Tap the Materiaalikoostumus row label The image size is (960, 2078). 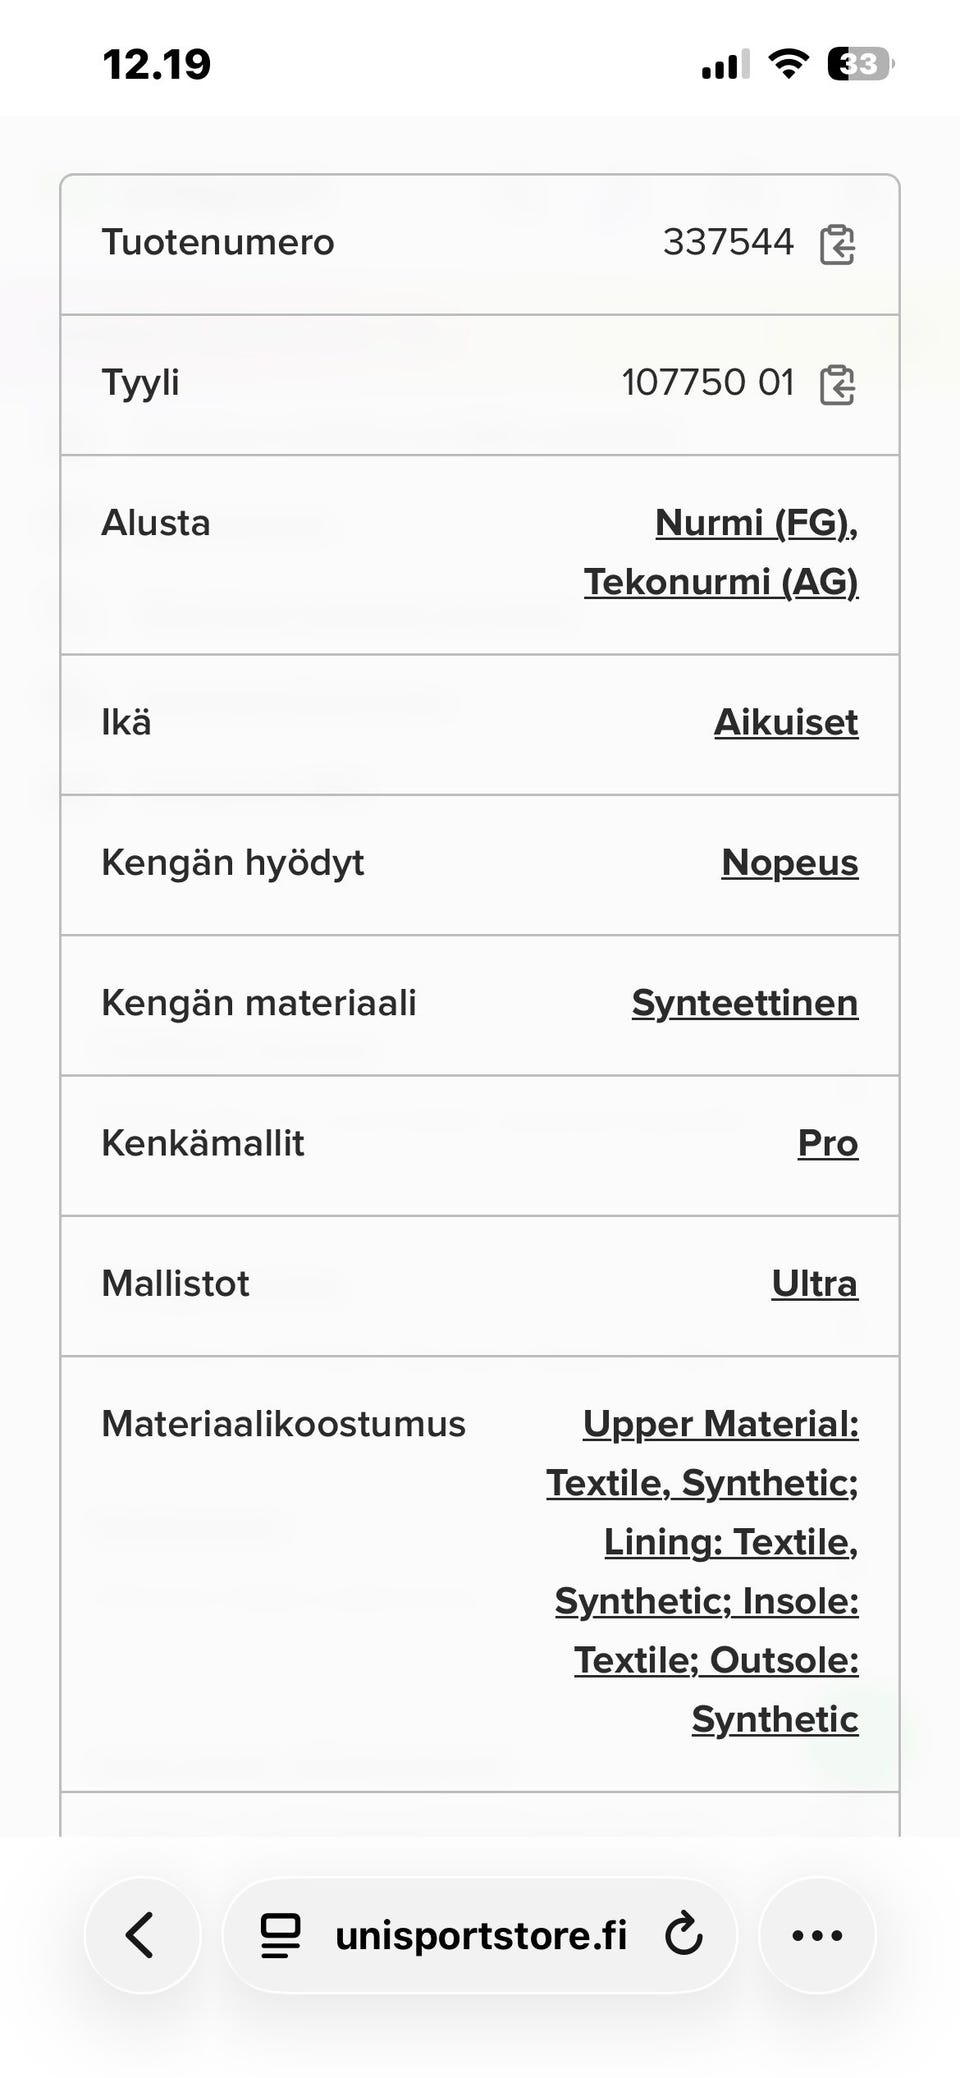pos(284,1424)
